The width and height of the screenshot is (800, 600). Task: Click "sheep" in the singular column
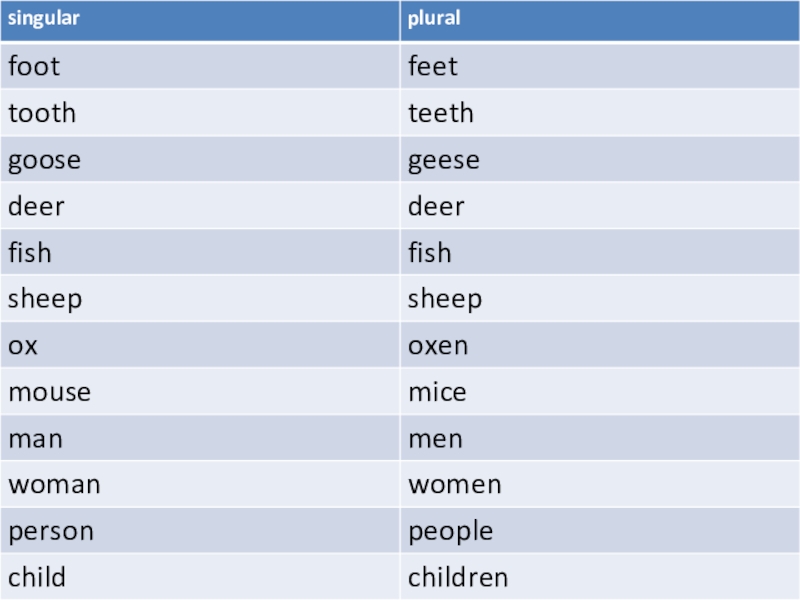tap(45, 299)
